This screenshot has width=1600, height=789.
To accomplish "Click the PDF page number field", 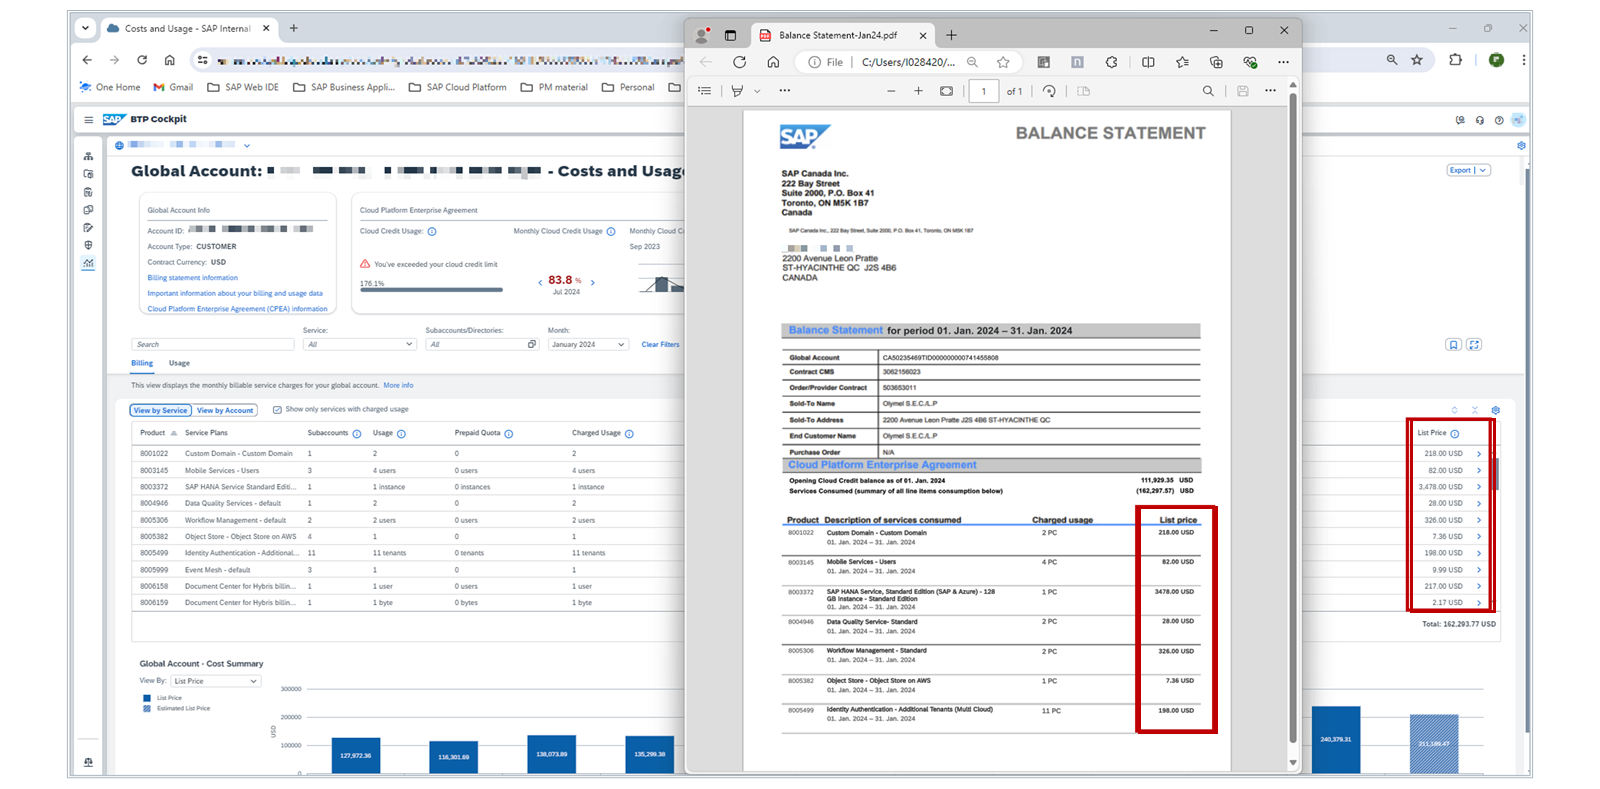I will 983,91.
